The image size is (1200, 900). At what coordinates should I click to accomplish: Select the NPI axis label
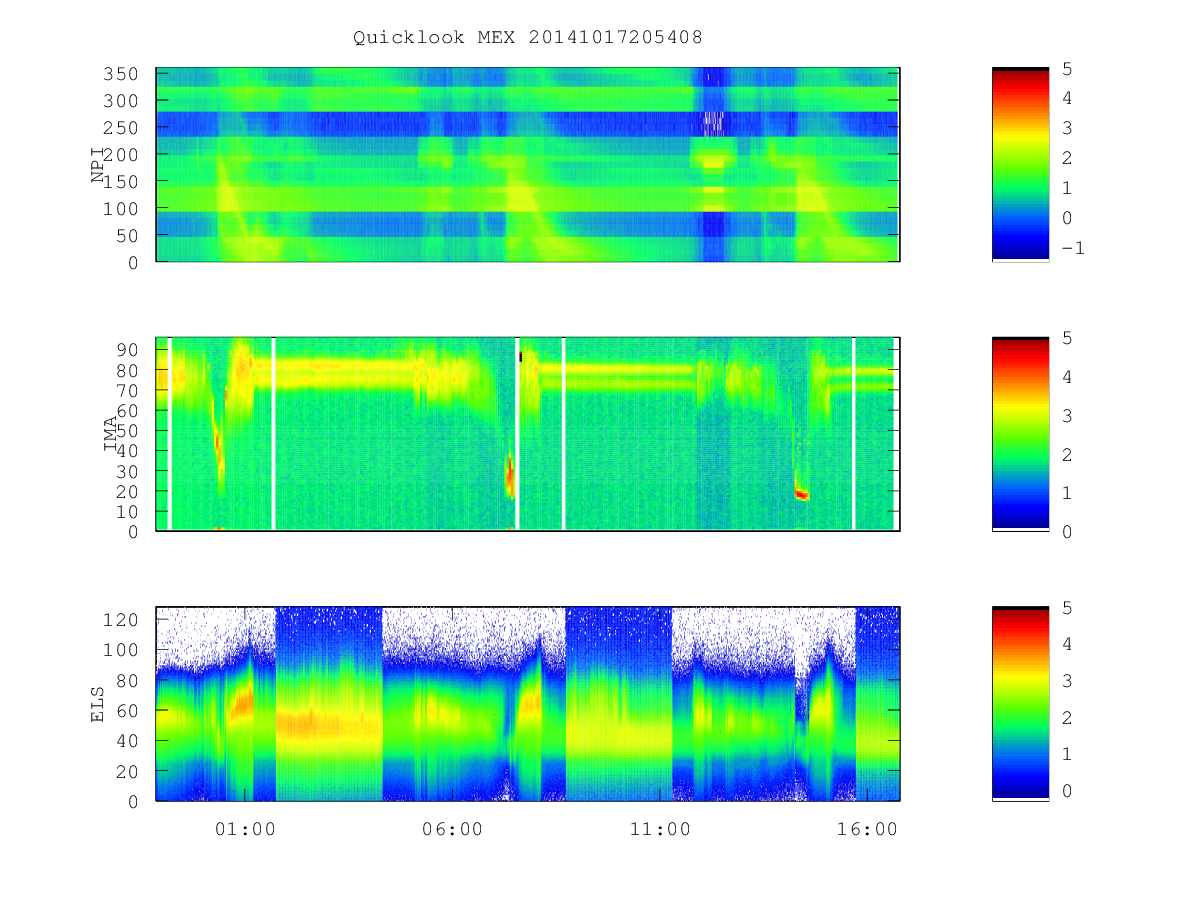tap(98, 165)
